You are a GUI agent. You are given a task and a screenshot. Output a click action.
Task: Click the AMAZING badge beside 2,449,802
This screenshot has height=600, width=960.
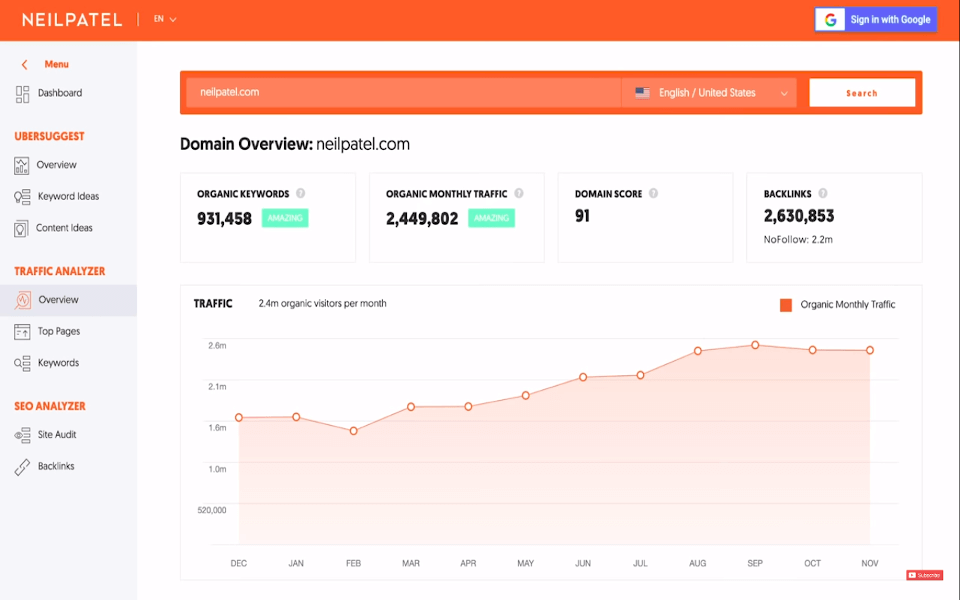tap(492, 218)
